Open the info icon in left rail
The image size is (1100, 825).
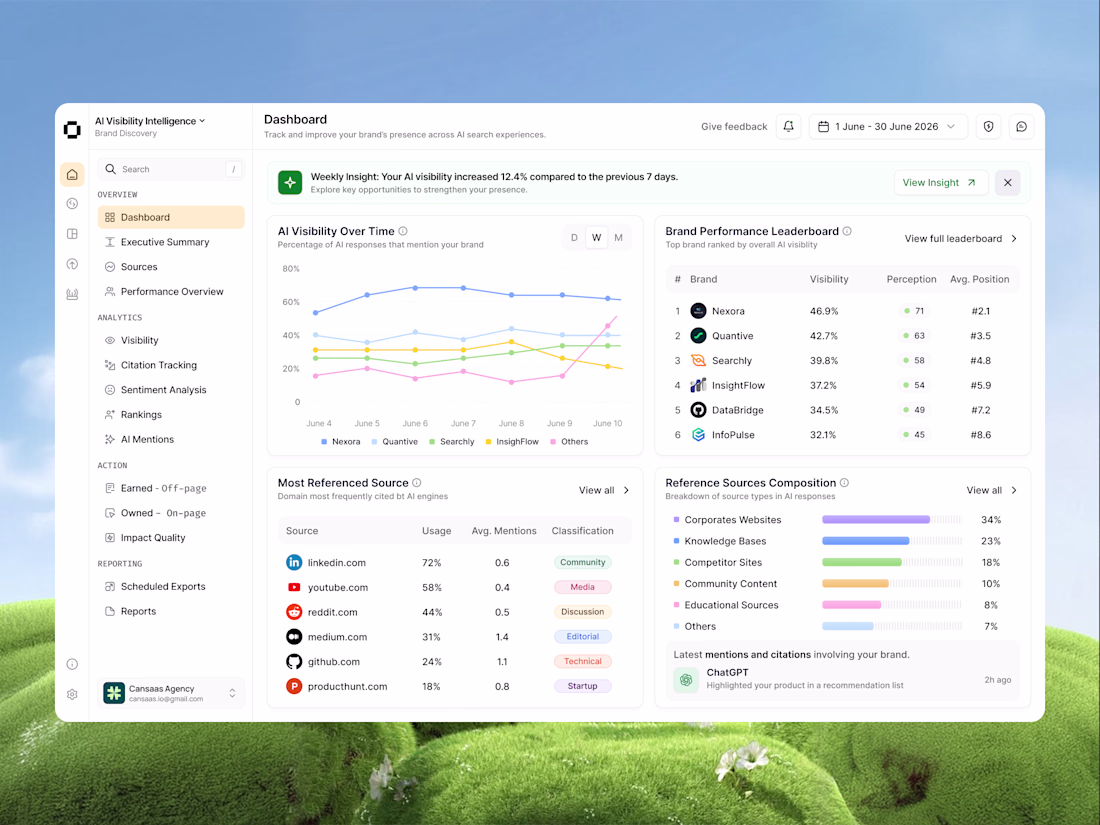(x=72, y=664)
